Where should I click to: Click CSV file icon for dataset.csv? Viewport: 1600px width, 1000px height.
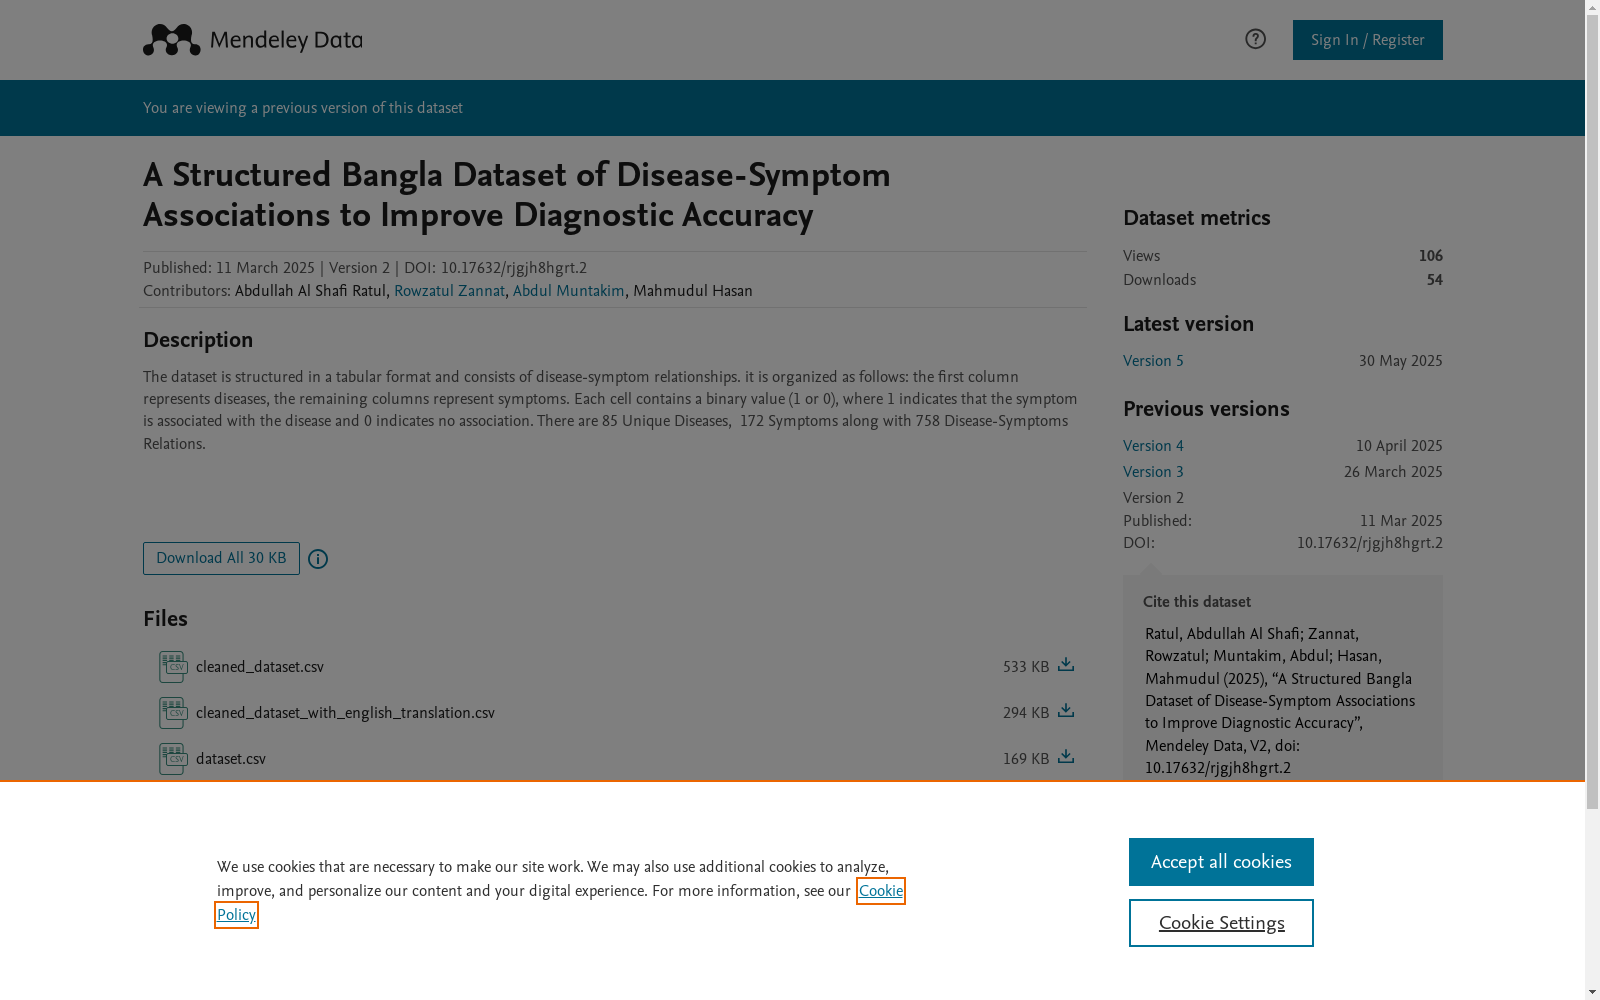click(173, 759)
